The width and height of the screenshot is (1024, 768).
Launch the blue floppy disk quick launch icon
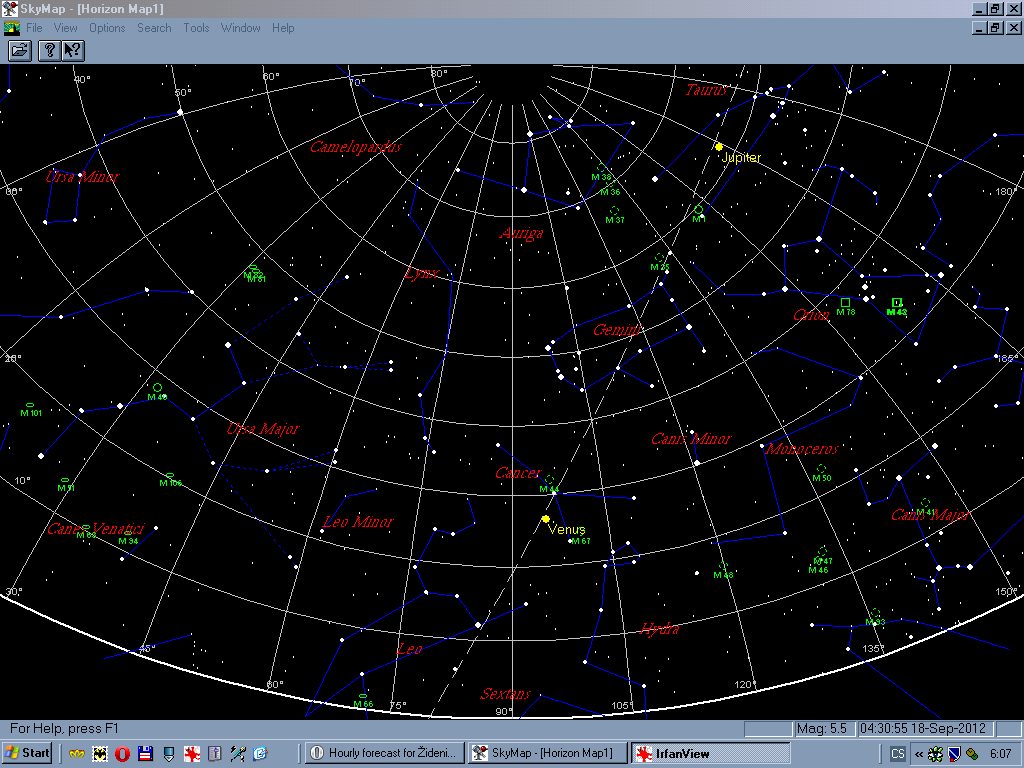(145, 754)
